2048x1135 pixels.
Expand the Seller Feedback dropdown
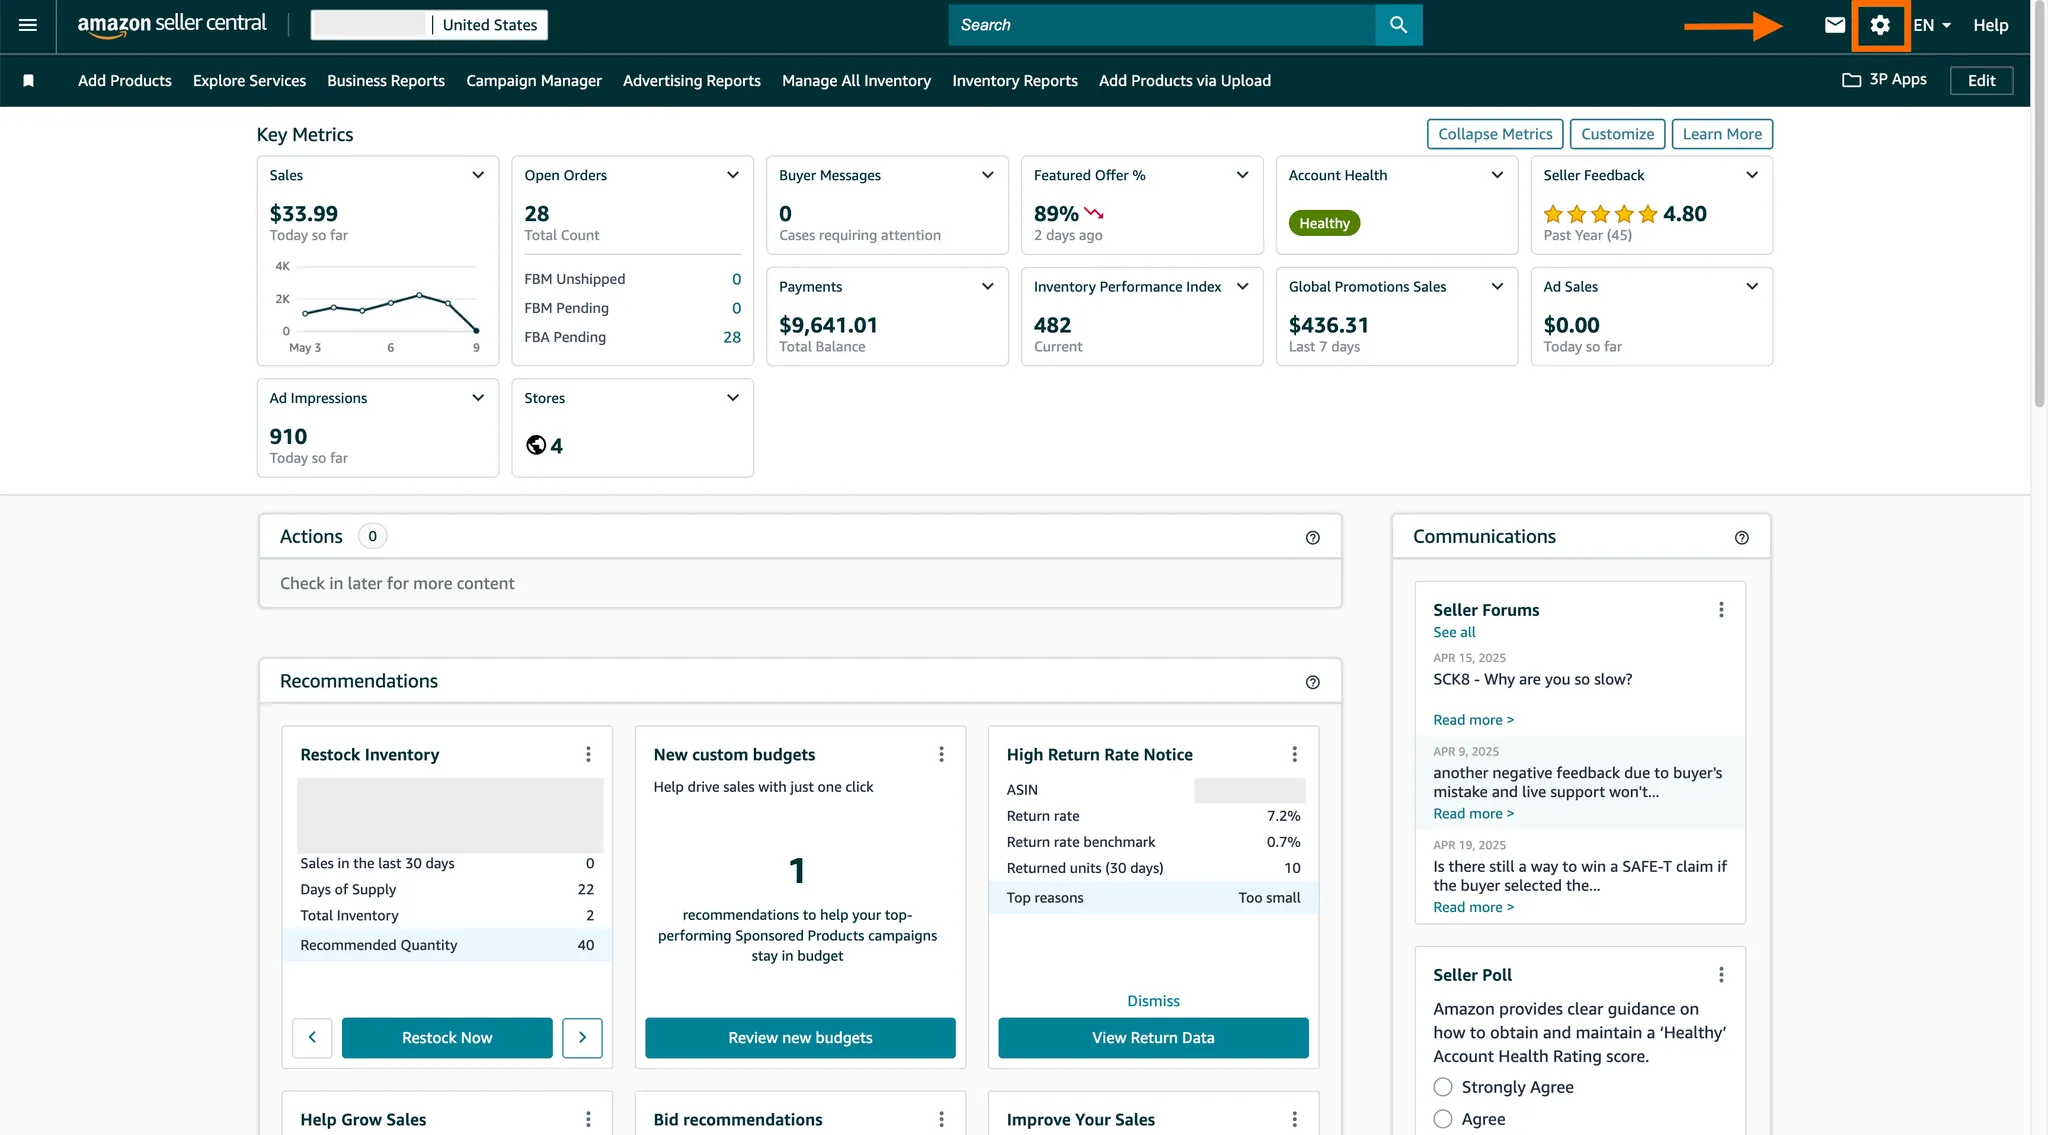point(1752,175)
